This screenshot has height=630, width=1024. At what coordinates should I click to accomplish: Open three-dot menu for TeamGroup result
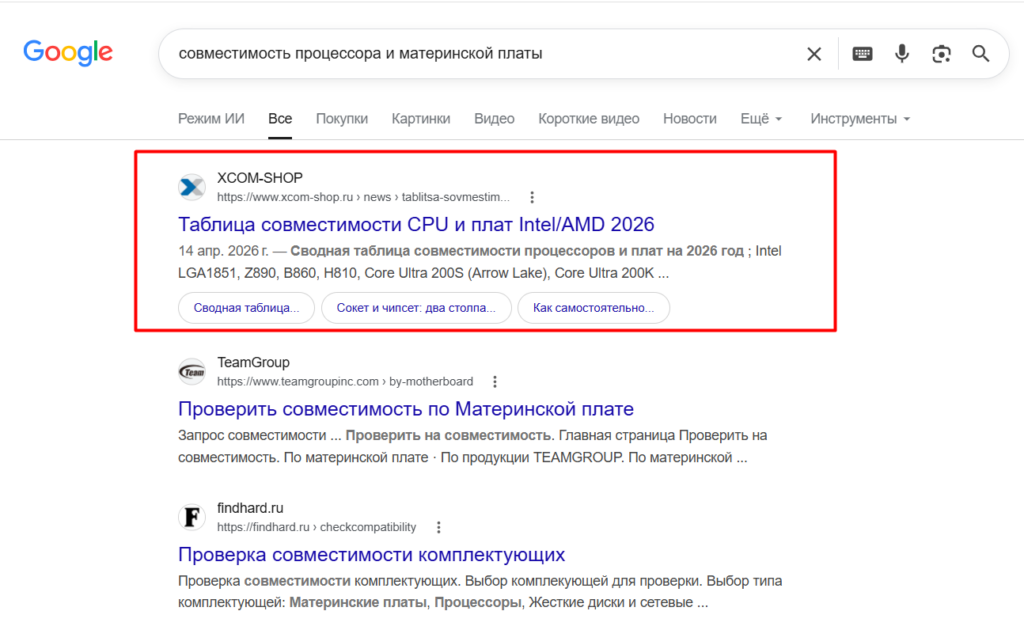click(x=495, y=382)
